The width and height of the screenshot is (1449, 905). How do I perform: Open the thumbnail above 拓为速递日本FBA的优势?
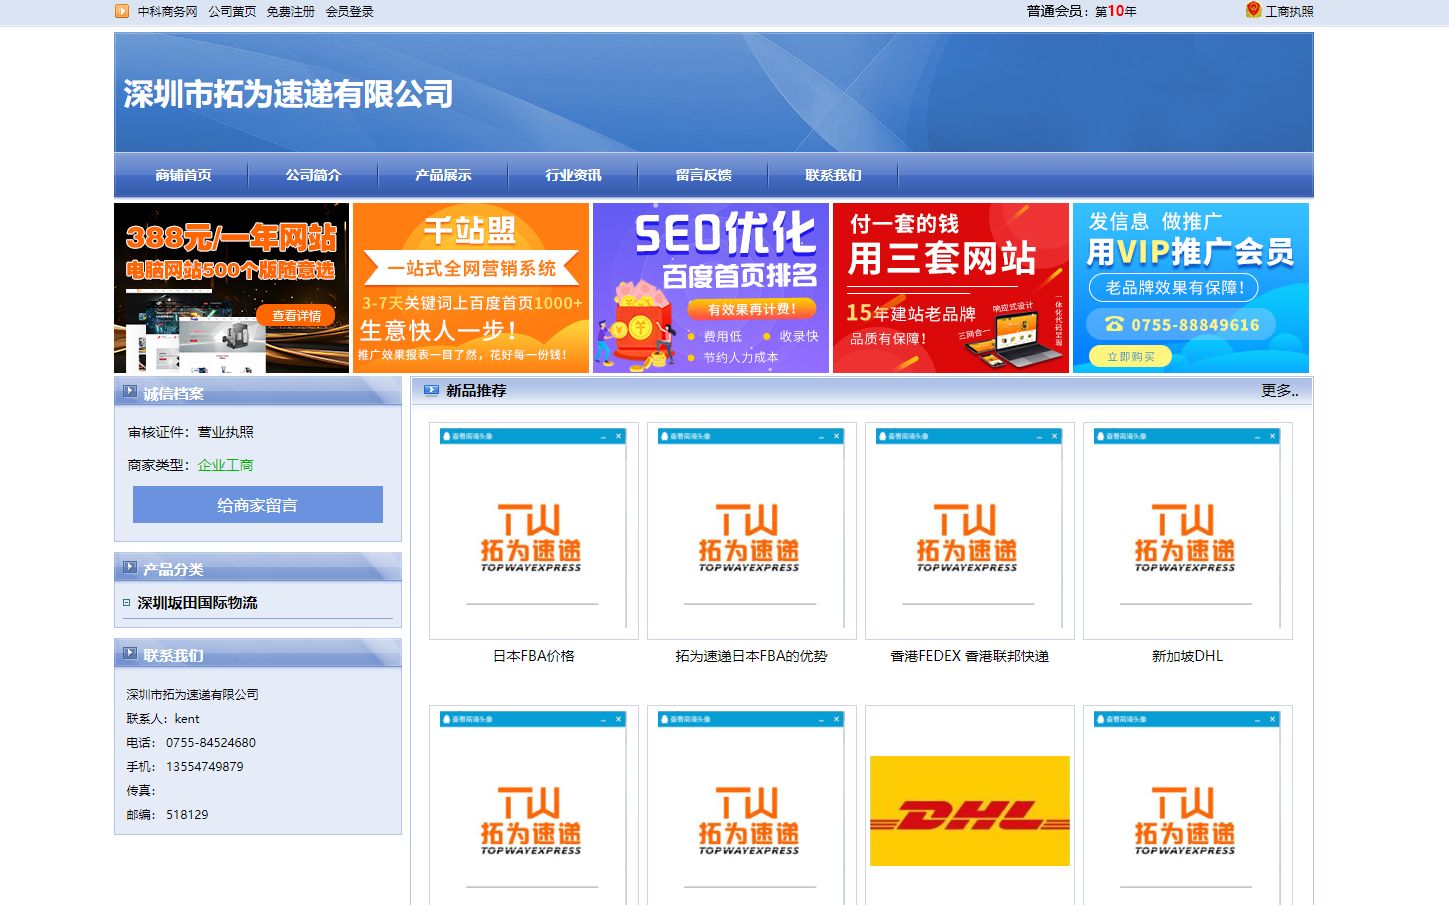point(752,531)
